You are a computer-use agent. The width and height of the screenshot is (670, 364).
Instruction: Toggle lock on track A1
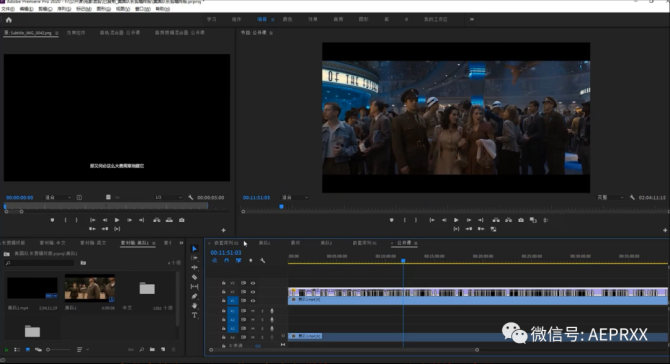pos(223,311)
